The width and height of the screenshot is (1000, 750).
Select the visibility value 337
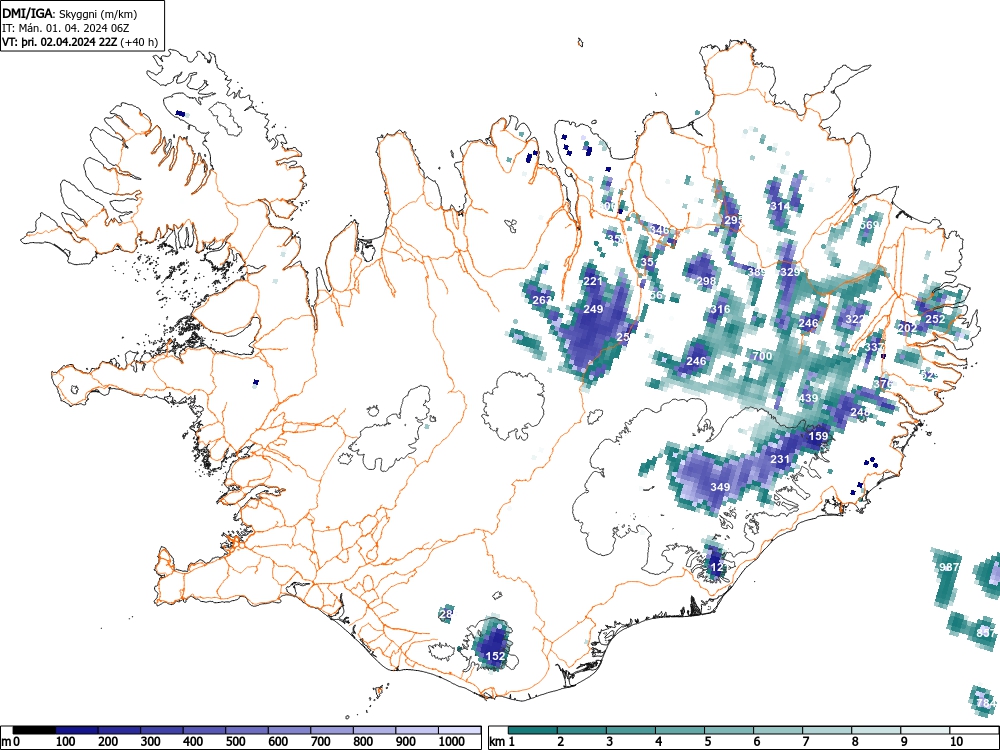[x=874, y=347]
